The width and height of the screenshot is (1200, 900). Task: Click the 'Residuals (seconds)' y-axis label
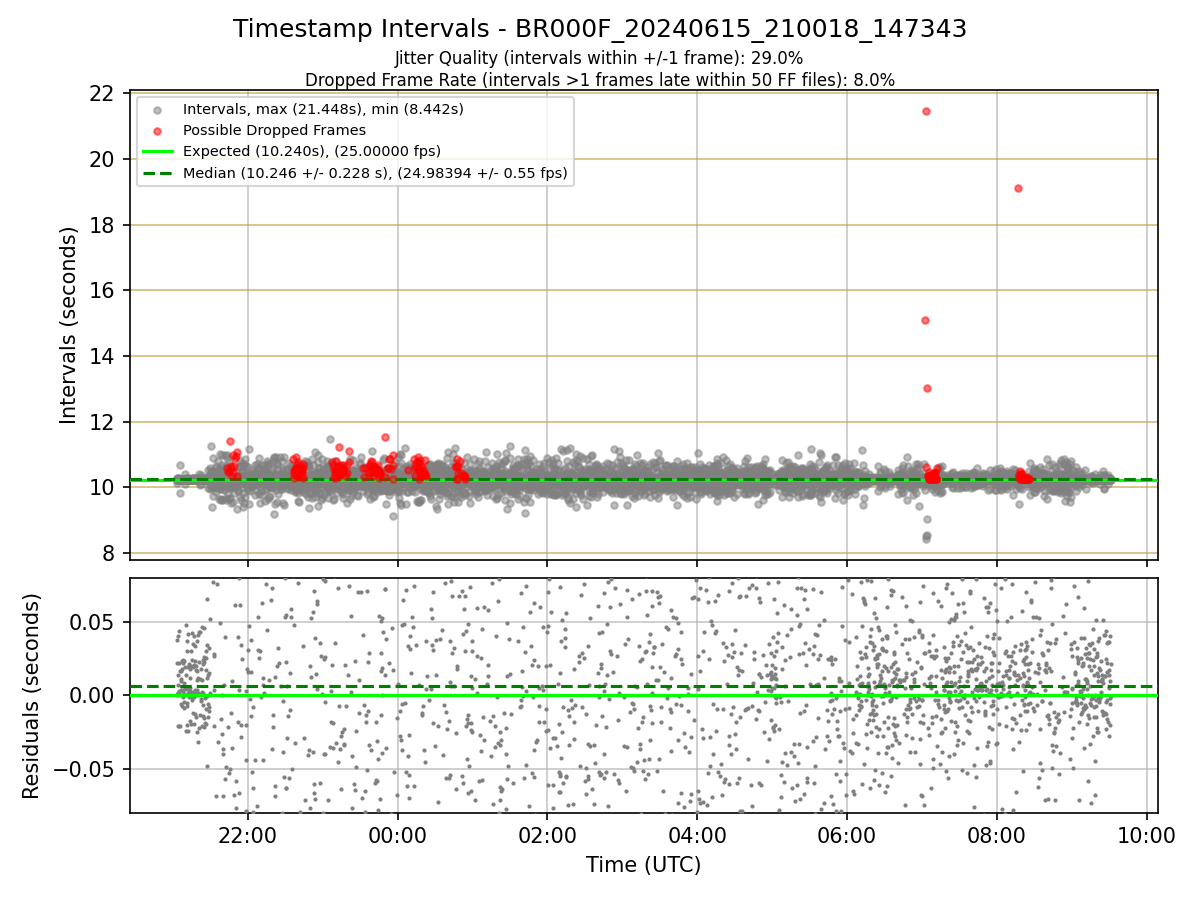click(31, 696)
